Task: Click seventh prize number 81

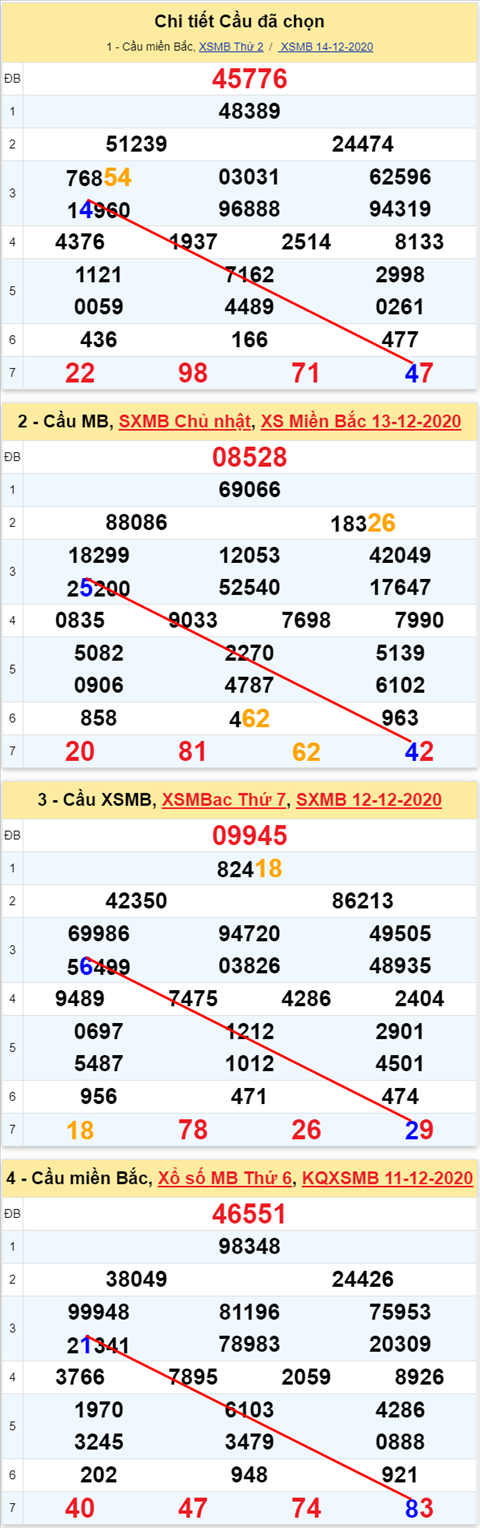Action: (193, 751)
